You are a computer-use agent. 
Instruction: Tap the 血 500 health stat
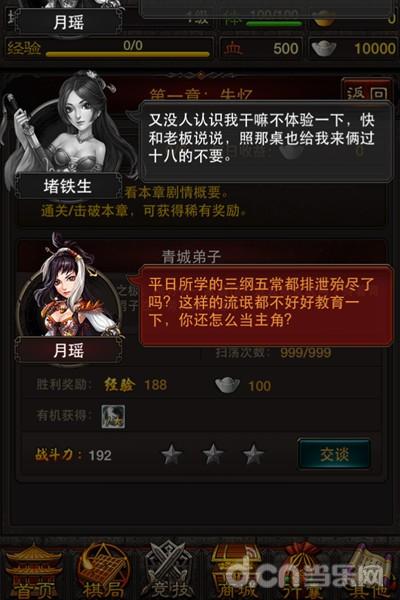(262, 49)
